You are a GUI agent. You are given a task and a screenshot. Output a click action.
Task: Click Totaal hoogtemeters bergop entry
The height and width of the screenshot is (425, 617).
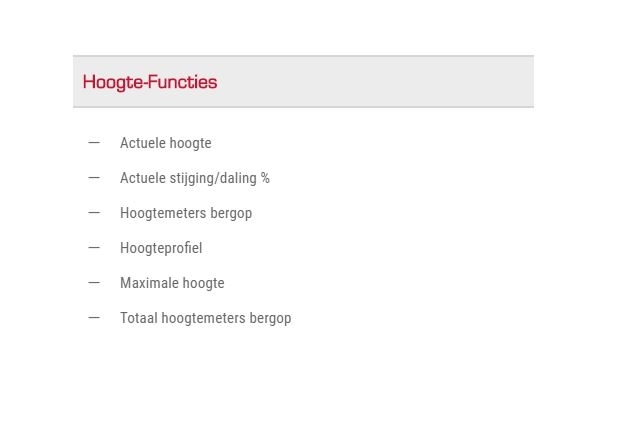(206, 318)
